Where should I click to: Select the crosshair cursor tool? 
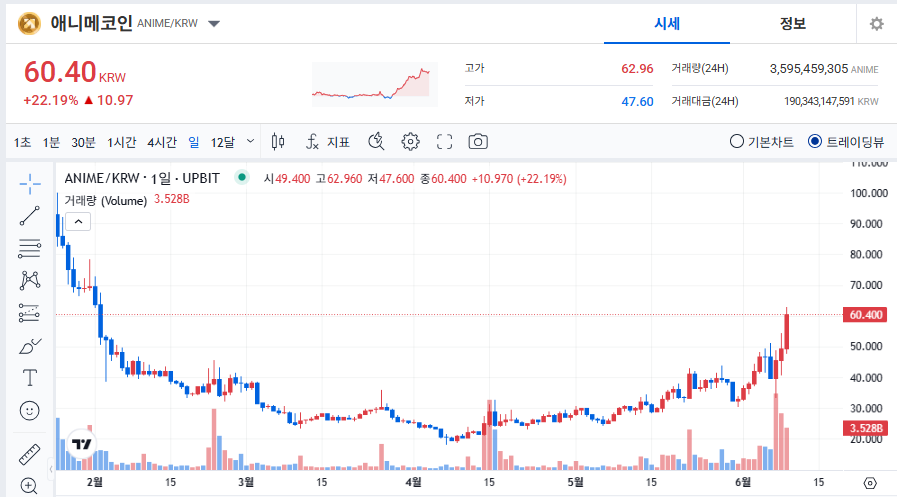[x=30, y=183]
